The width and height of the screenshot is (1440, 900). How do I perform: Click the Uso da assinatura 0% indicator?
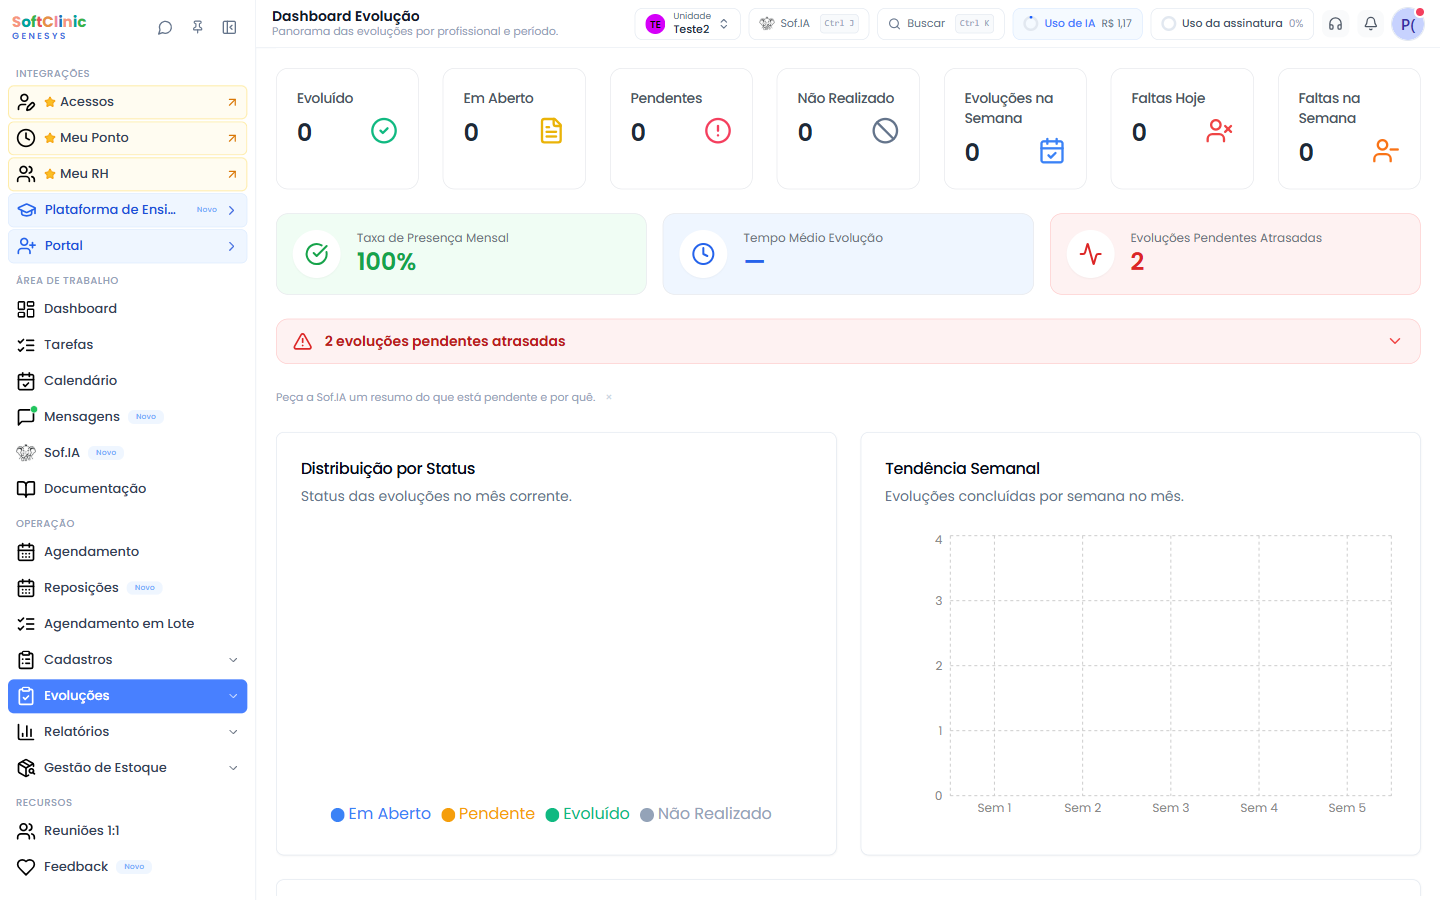click(1232, 24)
